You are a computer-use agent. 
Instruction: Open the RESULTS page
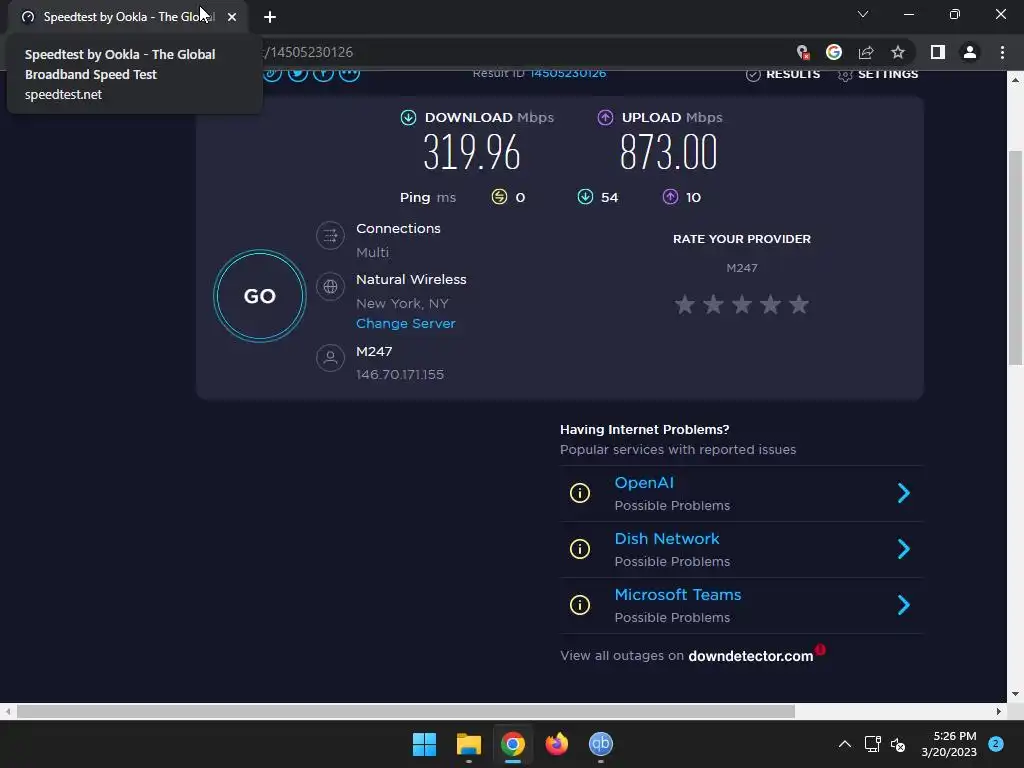click(x=783, y=74)
